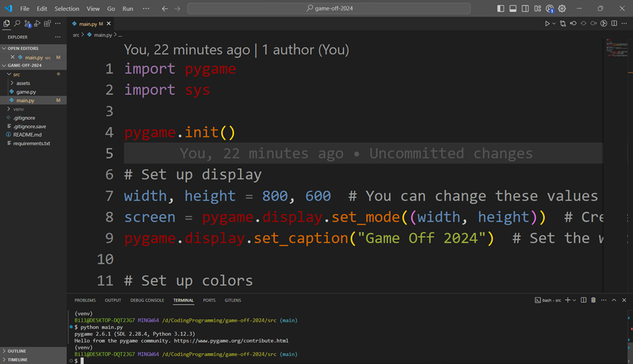Open game.py in the explorer

click(26, 92)
